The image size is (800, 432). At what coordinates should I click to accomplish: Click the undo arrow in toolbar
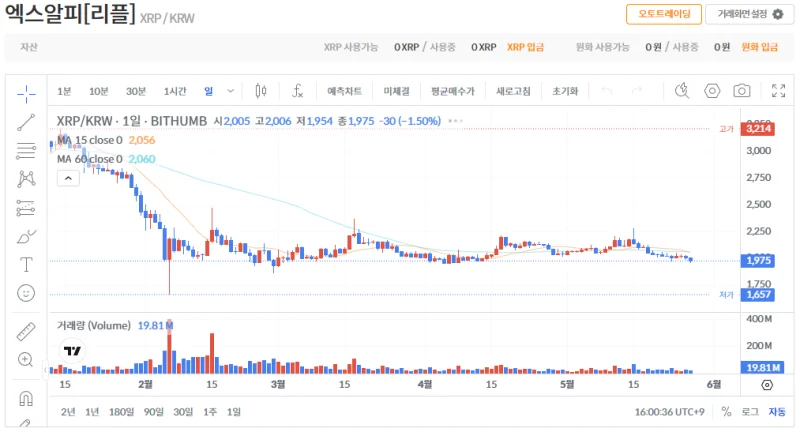click(607, 91)
